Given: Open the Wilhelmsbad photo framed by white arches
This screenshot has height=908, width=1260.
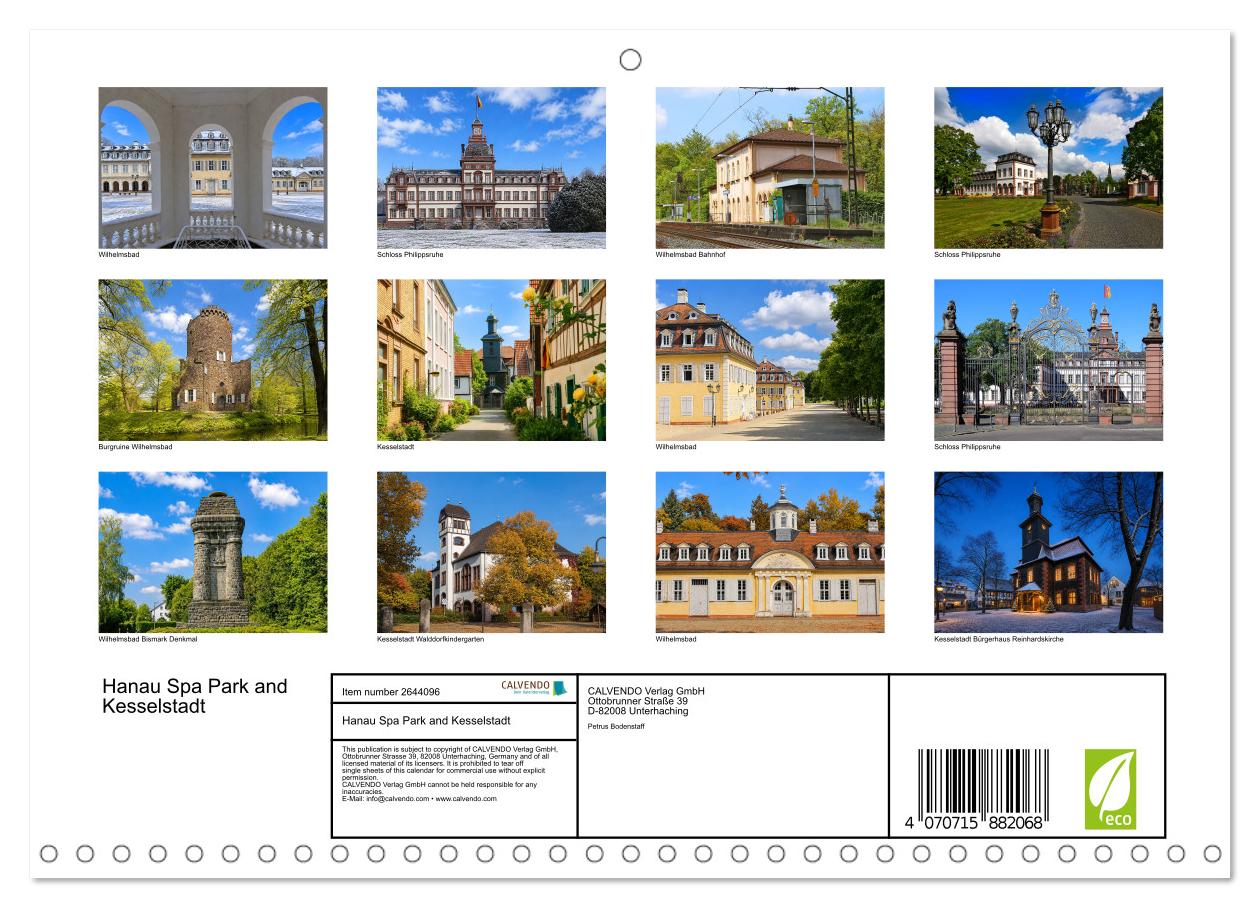Looking at the screenshot, I should click(212, 168).
